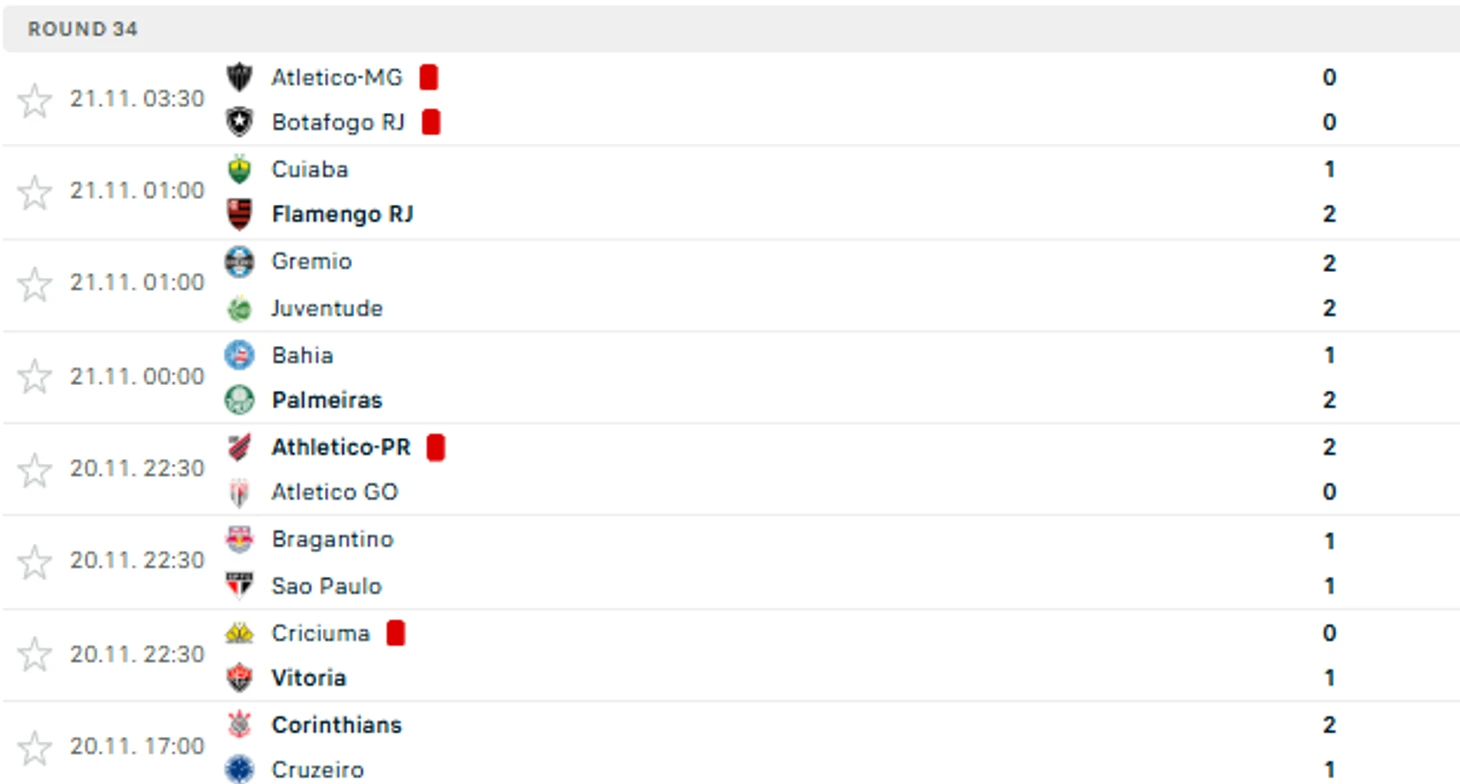Open the Vitoria team name link
Viewport: 1460px width, 784px height.
[x=309, y=678]
